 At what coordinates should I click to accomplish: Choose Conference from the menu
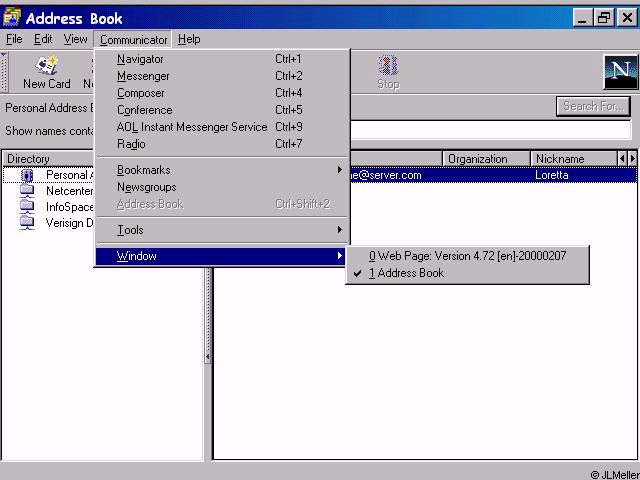click(x=222, y=110)
